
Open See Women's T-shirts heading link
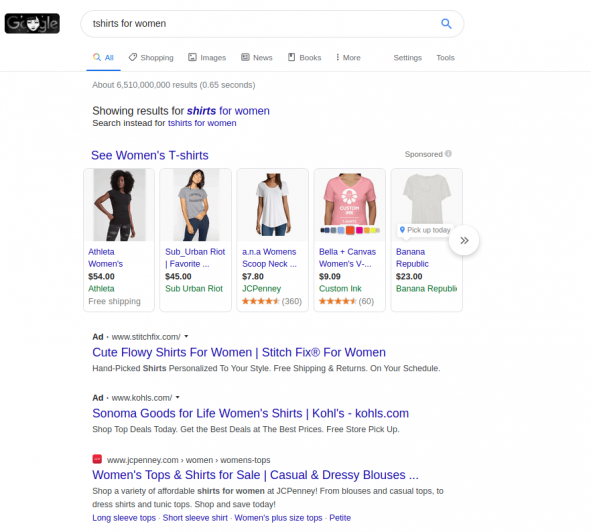(x=150, y=155)
